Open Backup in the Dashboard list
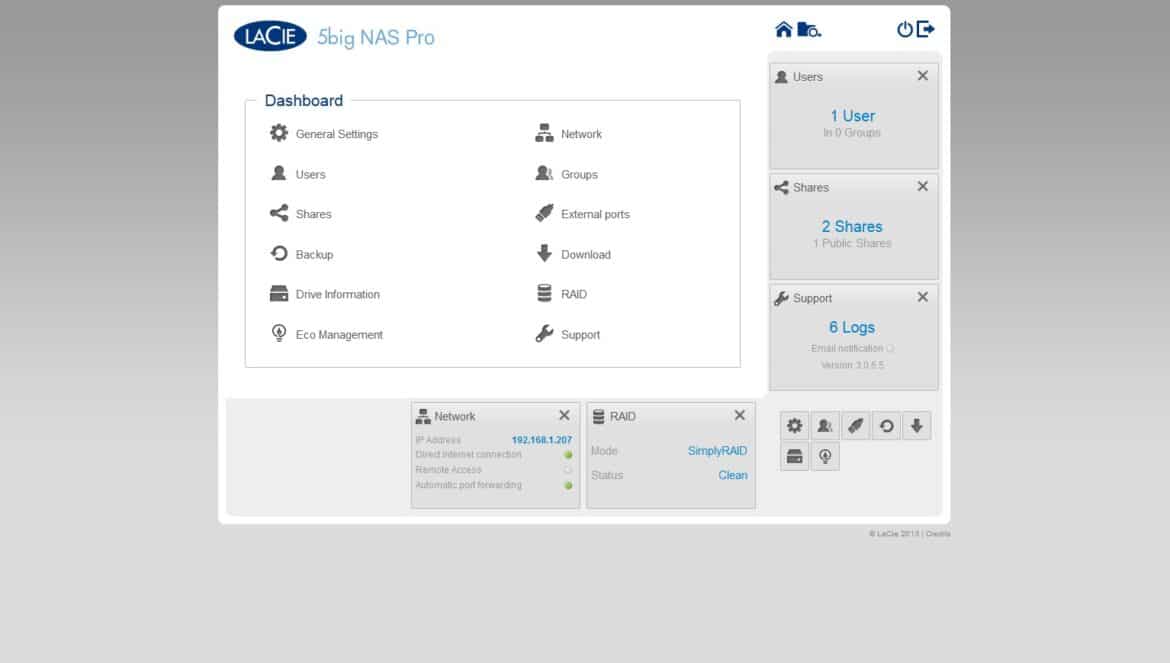Image resolution: width=1170 pixels, height=663 pixels. click(x=301, y=254)
